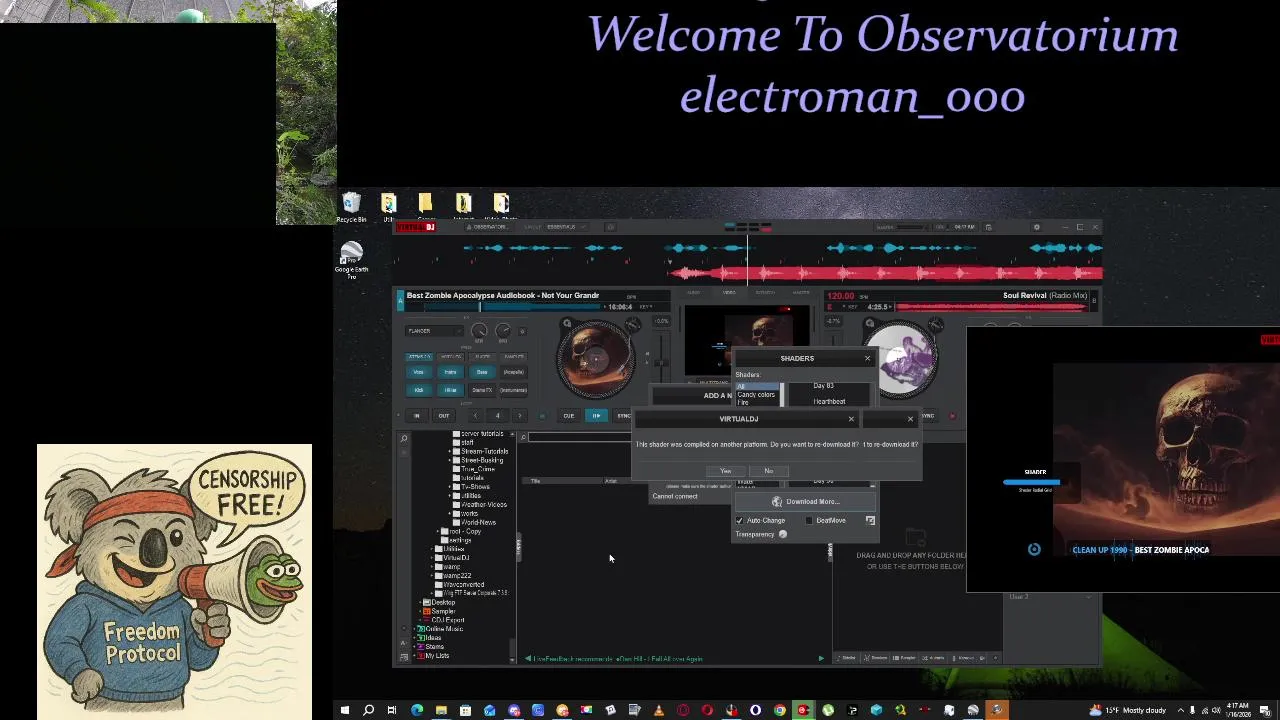Select the True_Crime folder

(x=478, y=469)
